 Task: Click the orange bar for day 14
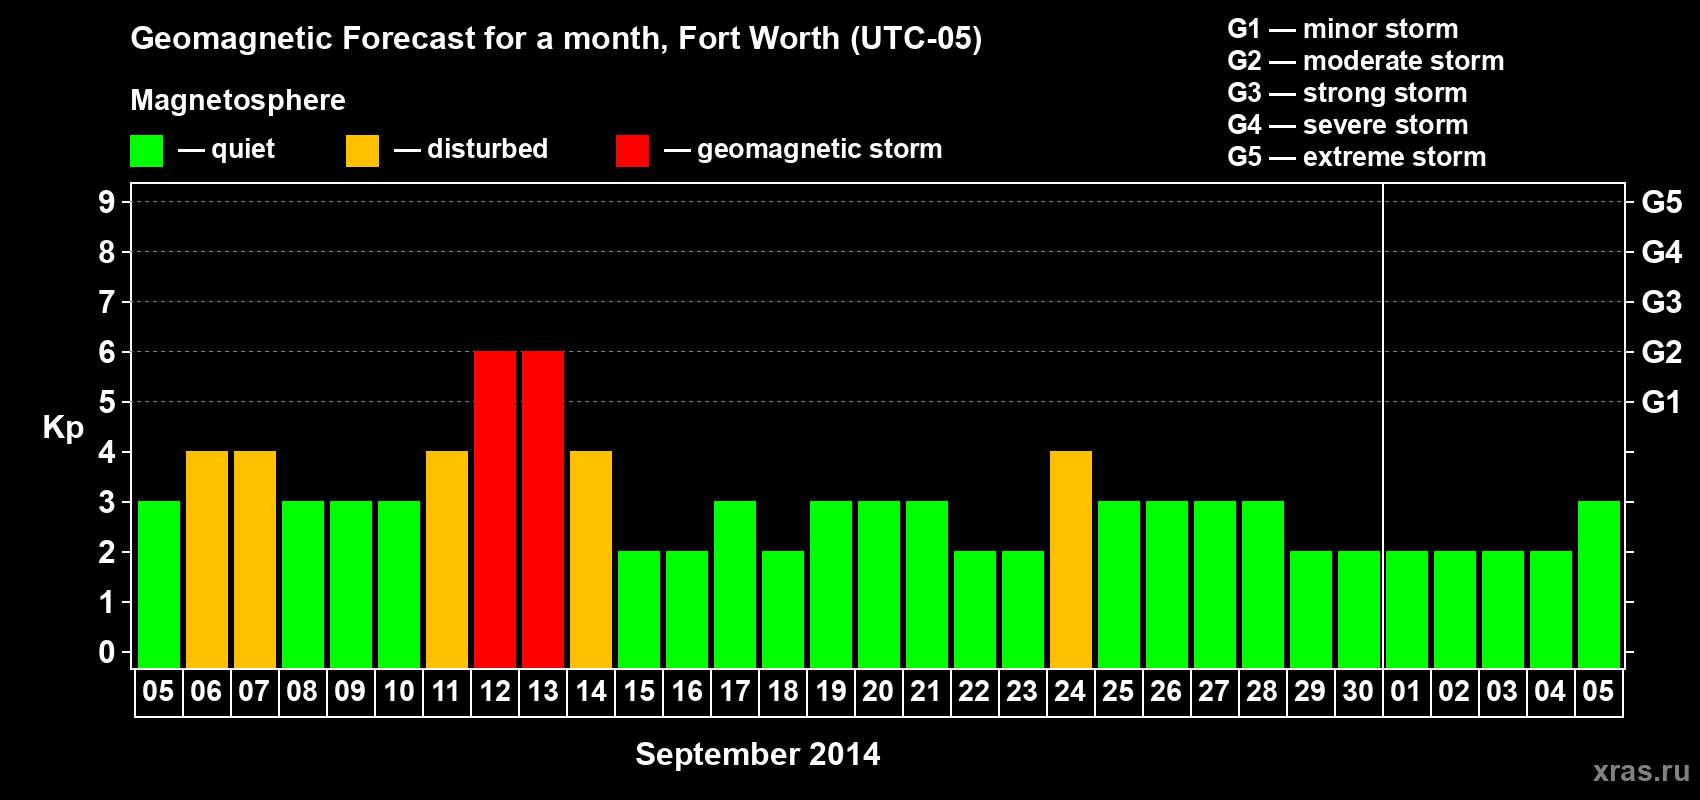(x=591, y=560)
